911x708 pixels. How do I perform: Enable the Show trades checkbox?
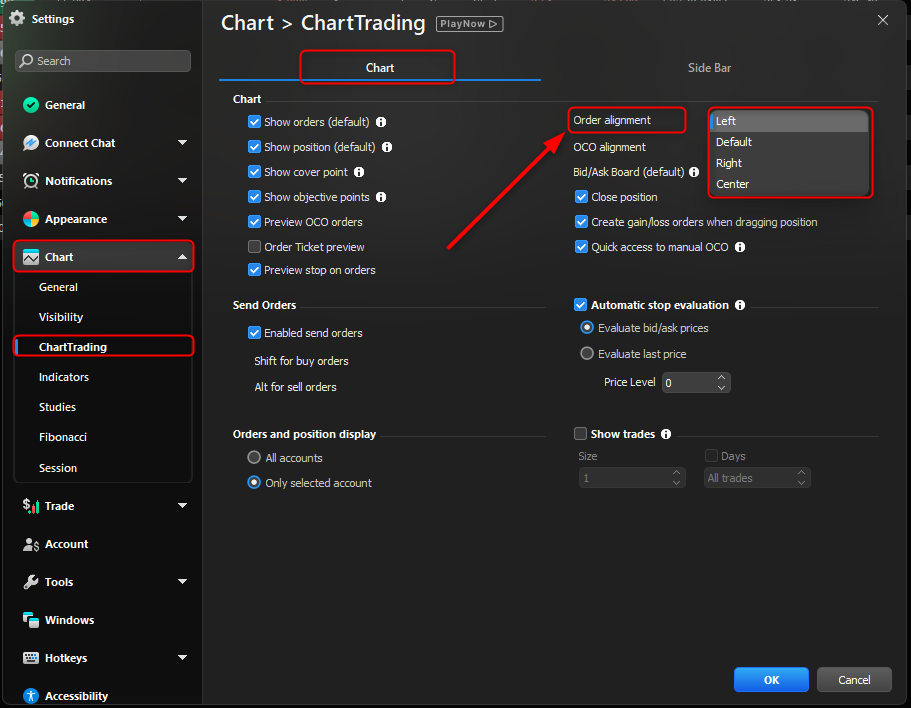point(580,434)
